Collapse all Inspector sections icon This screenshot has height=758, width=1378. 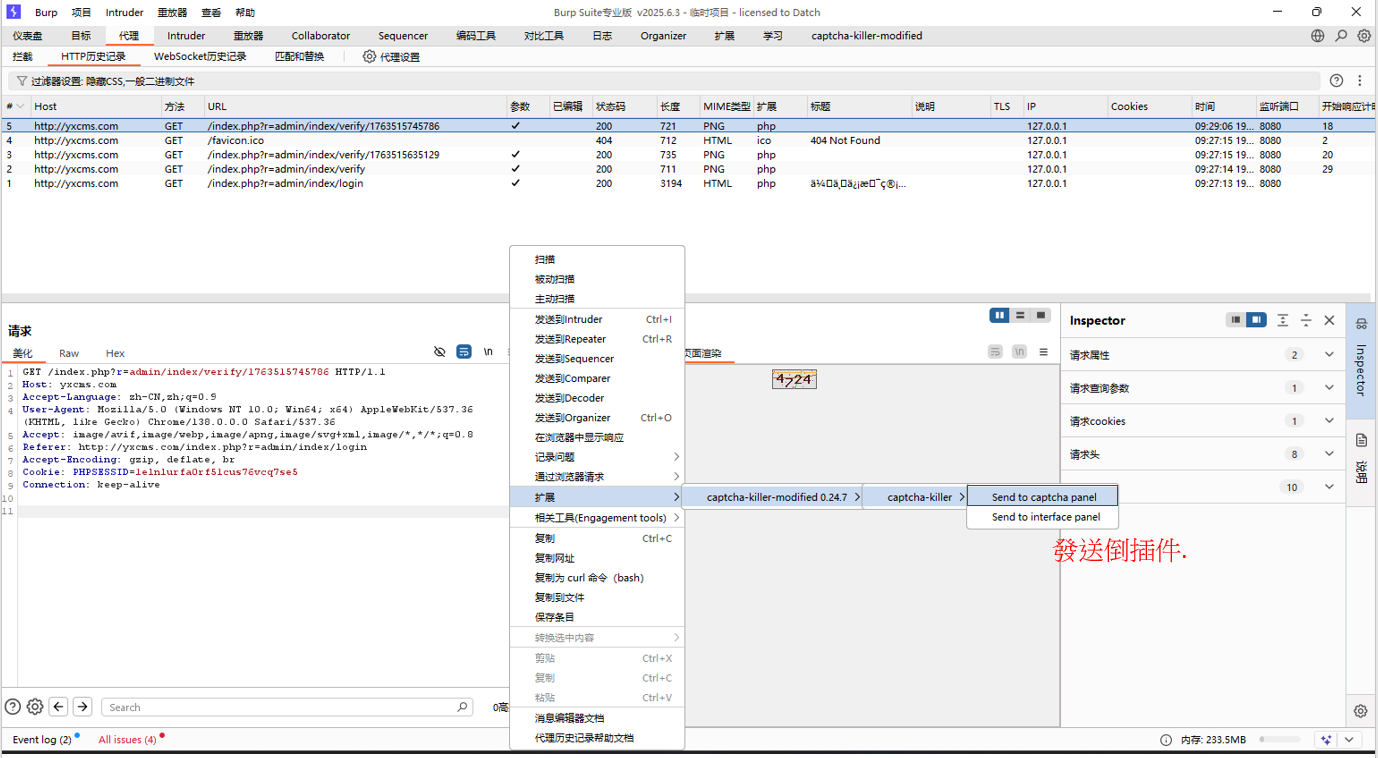point(1306,320)
